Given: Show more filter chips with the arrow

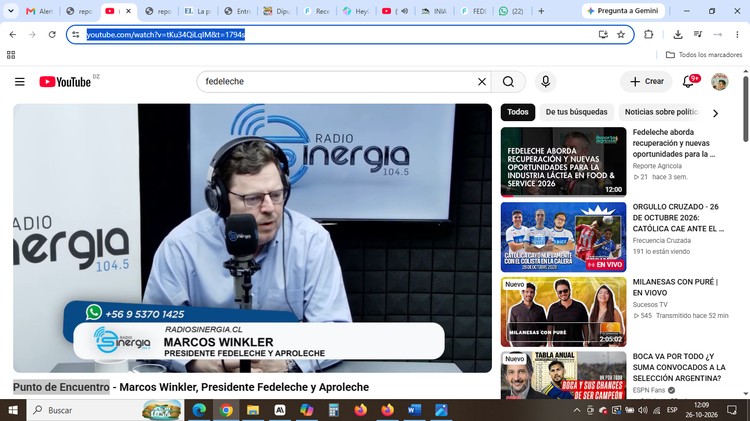Looking at the screenshot, I should click(716, 113).
